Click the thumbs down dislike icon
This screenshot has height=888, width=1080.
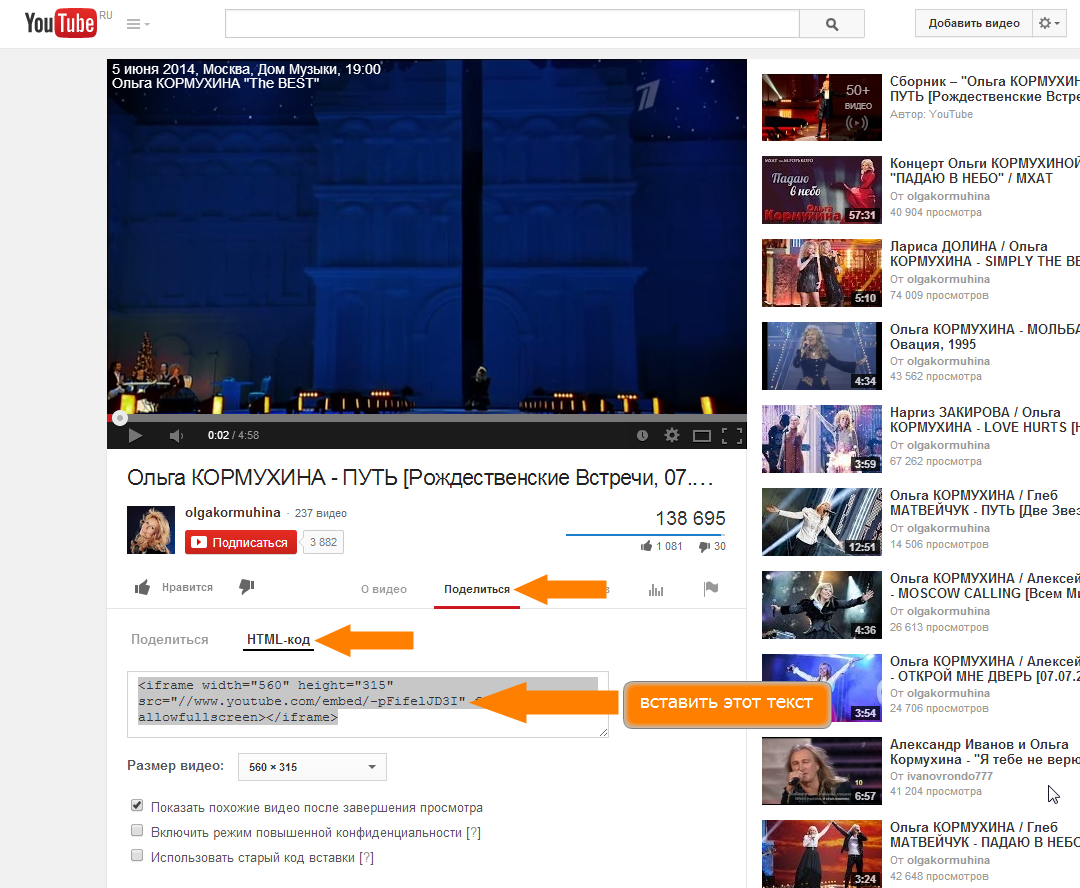click(x=247, y=587)
